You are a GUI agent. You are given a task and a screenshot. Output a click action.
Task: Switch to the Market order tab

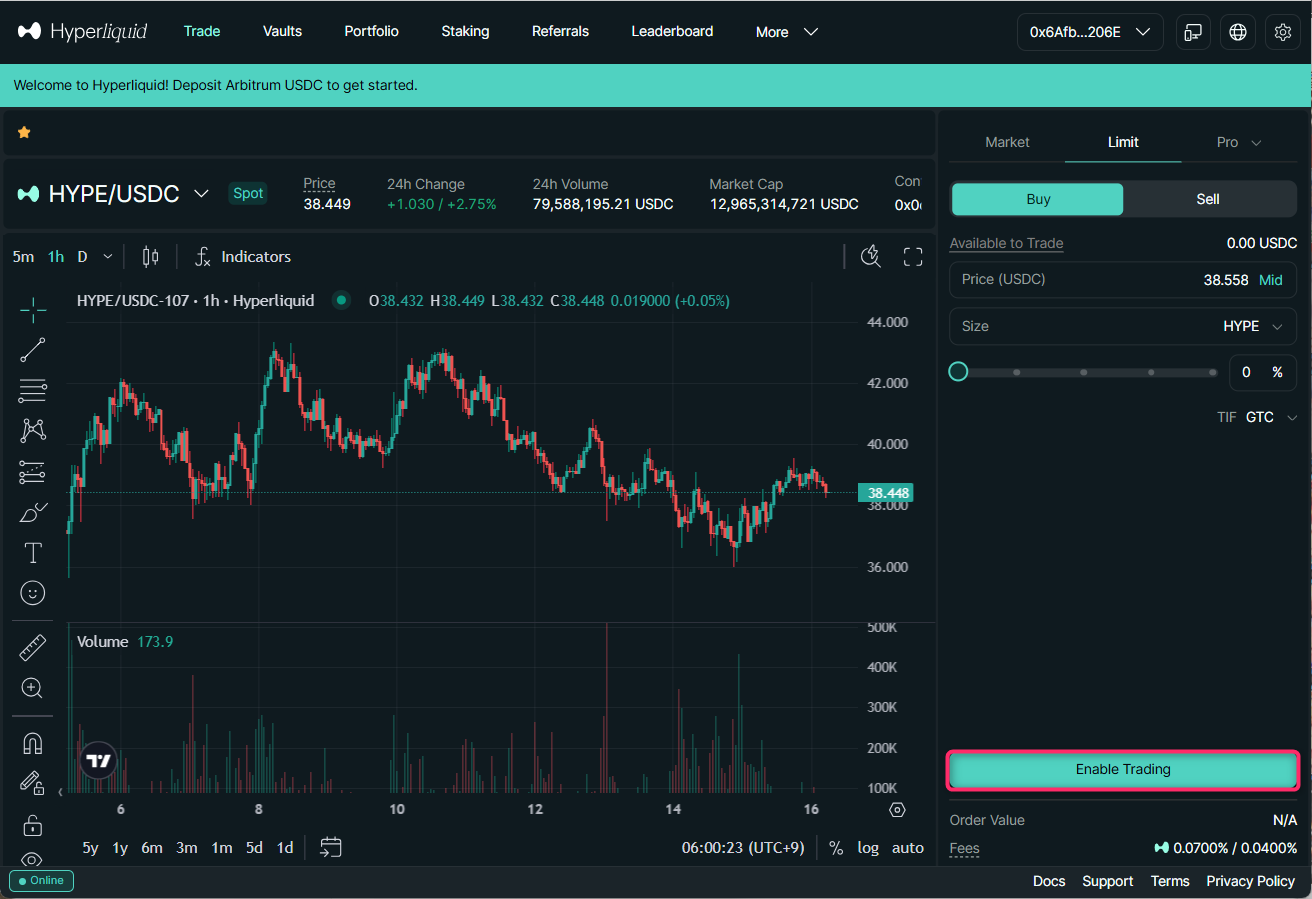click(1007, 142)
